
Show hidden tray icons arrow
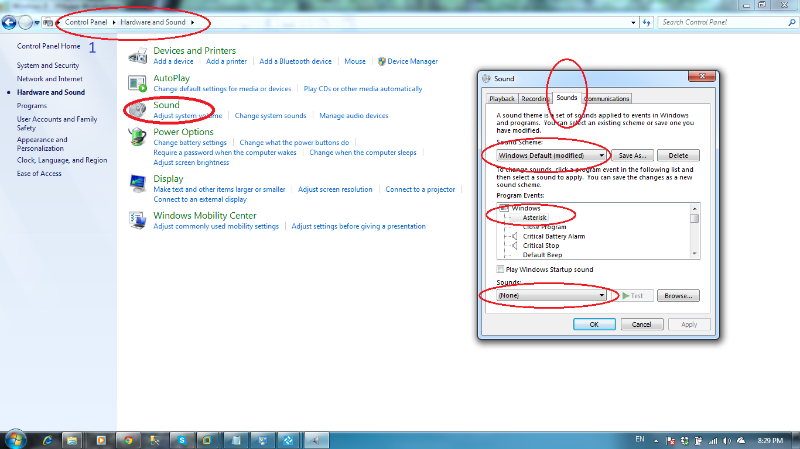pos(656,441)
